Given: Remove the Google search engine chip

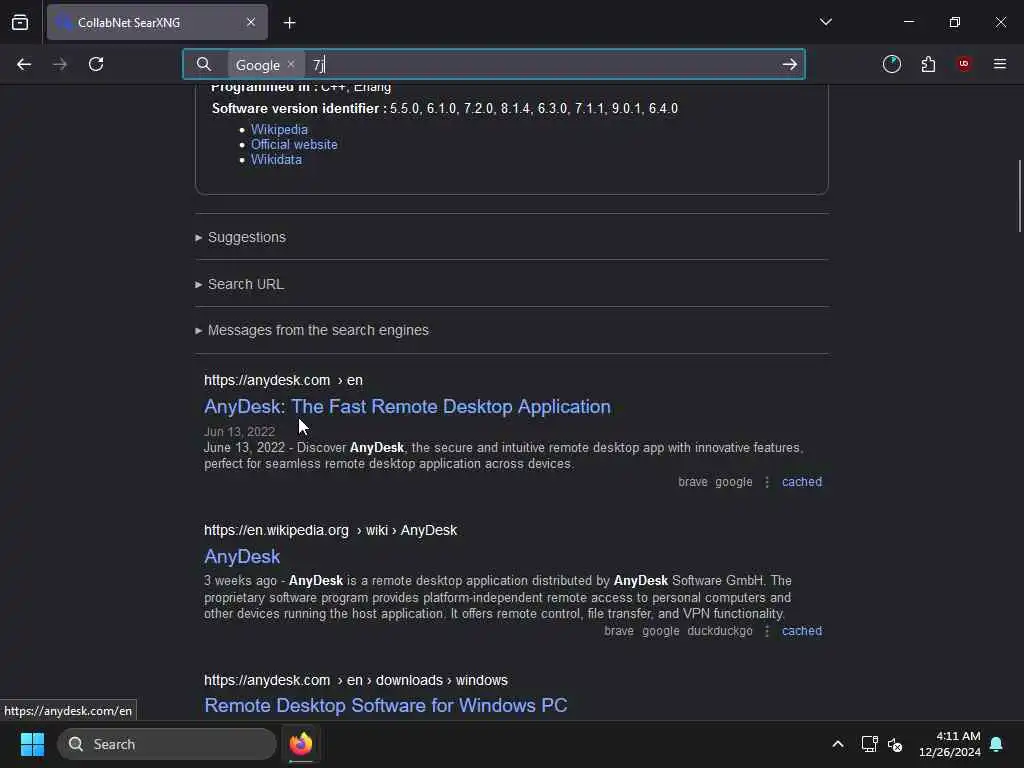Looking at the screenshot, I should (x=291, y=64).
